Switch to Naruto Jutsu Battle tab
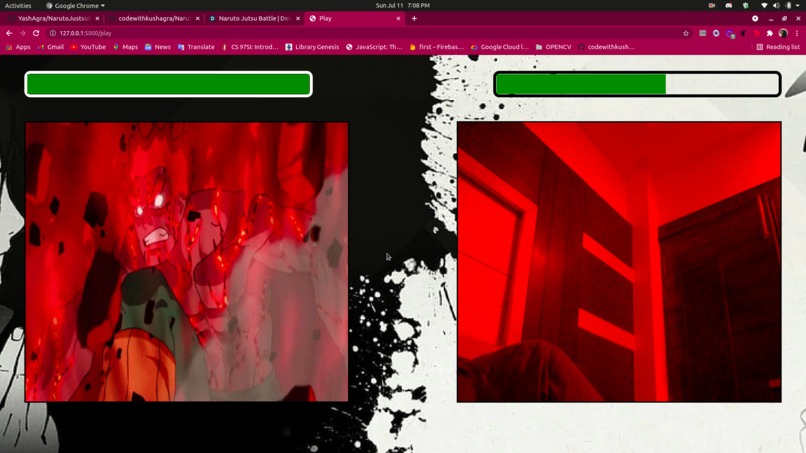The height and width of the screenshot is (453, 806). coord(254,19)
